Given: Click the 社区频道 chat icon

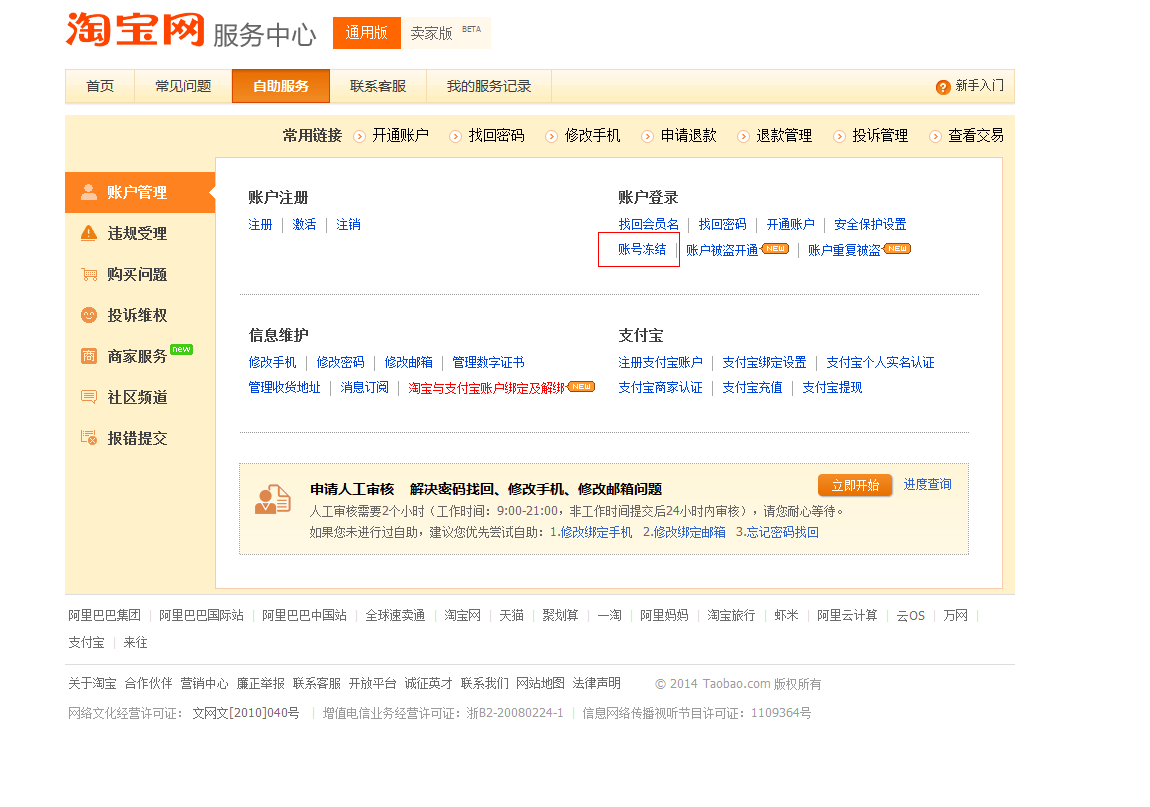Looking at the screenshot, I should [x=89, y=398].
